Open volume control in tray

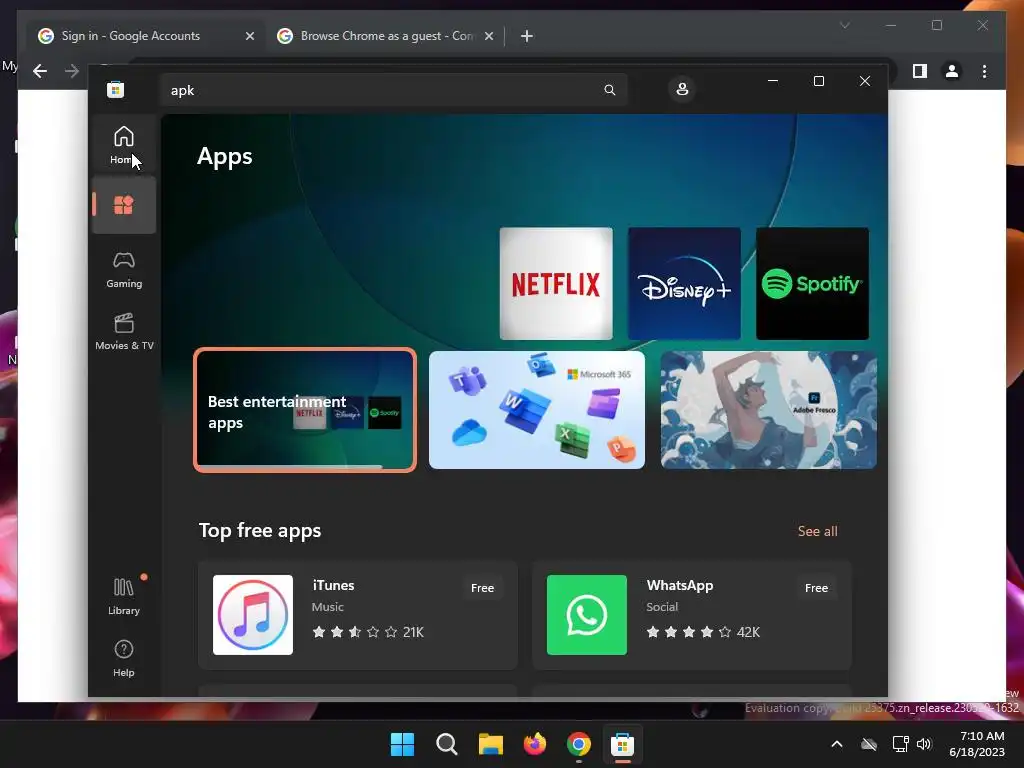pyautogui.click(x=924, y=744)
